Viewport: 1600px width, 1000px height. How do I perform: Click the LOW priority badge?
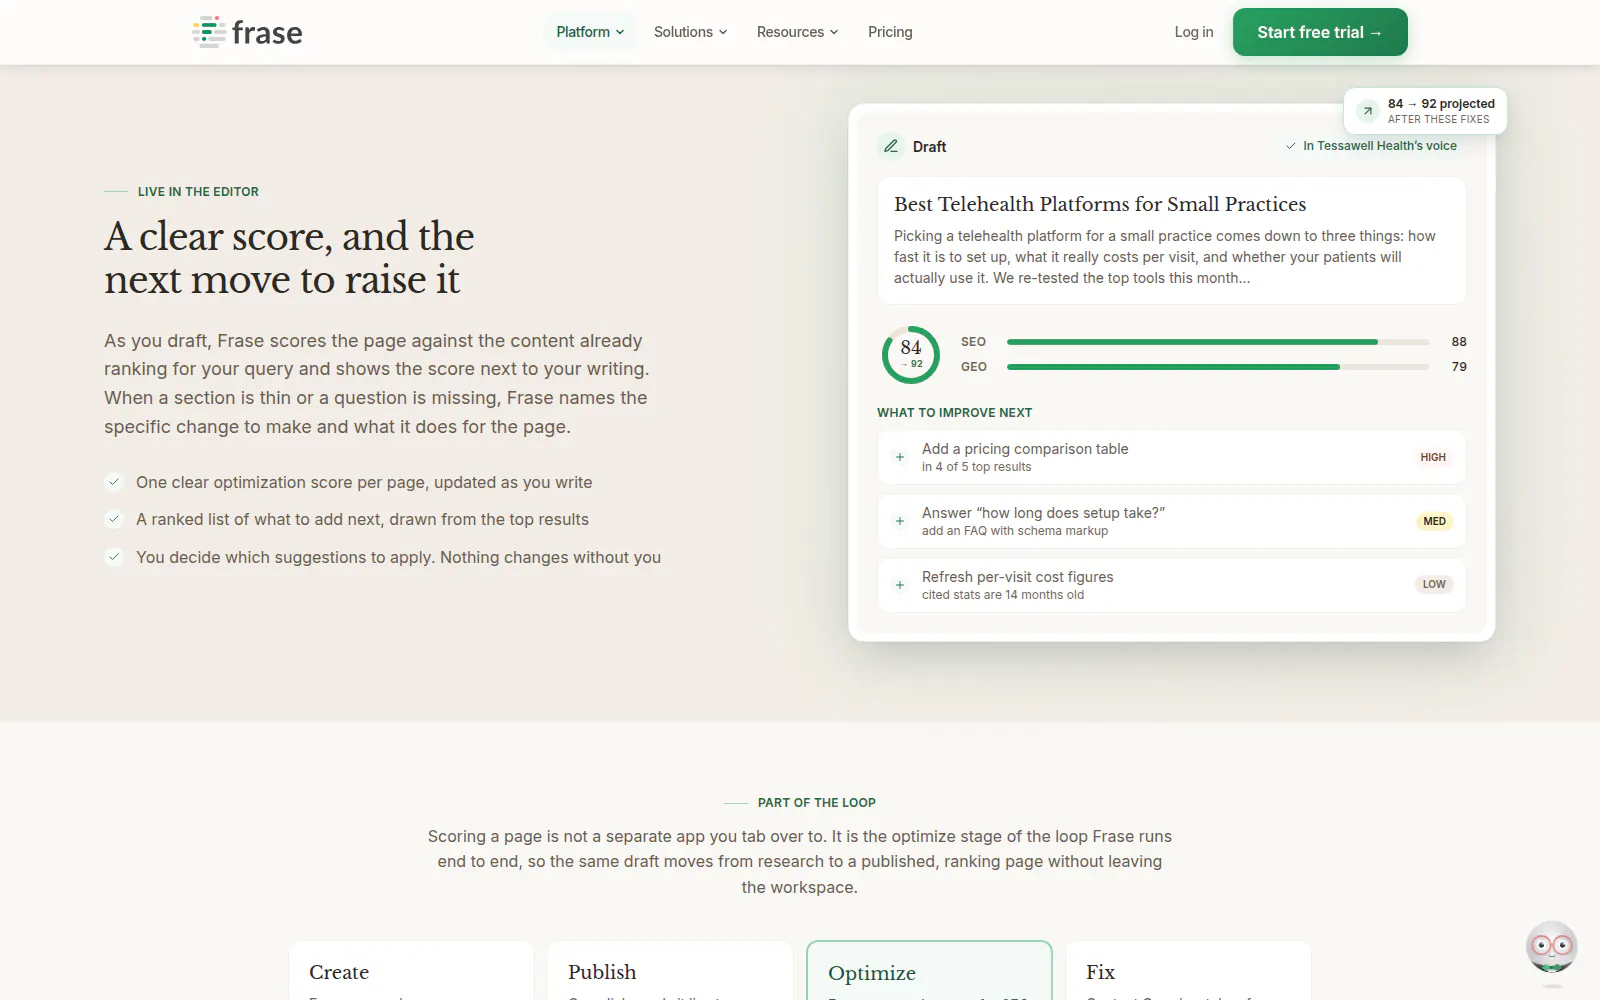point(1434,584)
